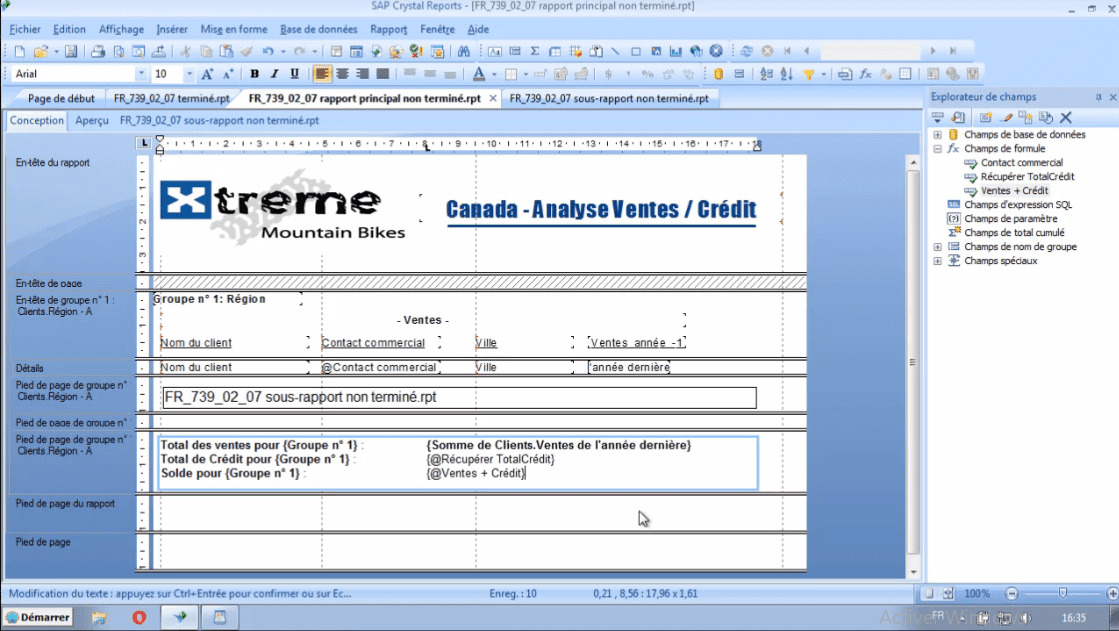Click the Refresh report data icon
The image size is (1119, 631).
tap(746, 51)
